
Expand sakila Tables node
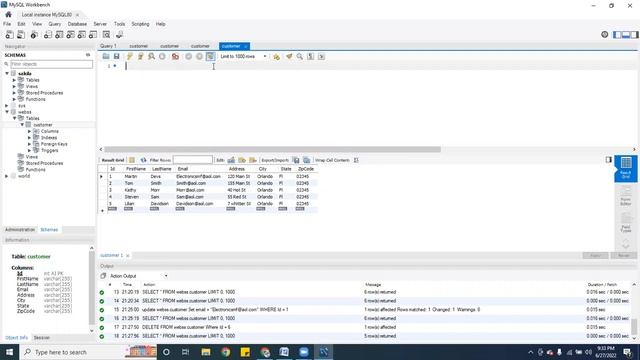[14, 80]
